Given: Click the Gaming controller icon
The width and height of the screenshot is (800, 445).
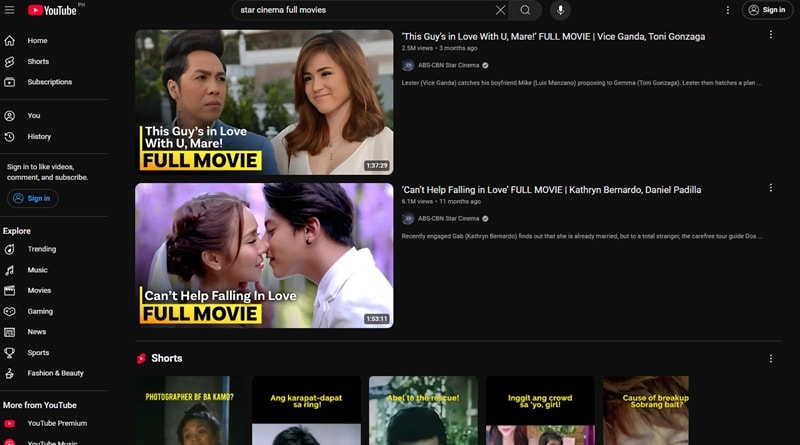Looking at the screenshot, I should click(x=9, y=311).
